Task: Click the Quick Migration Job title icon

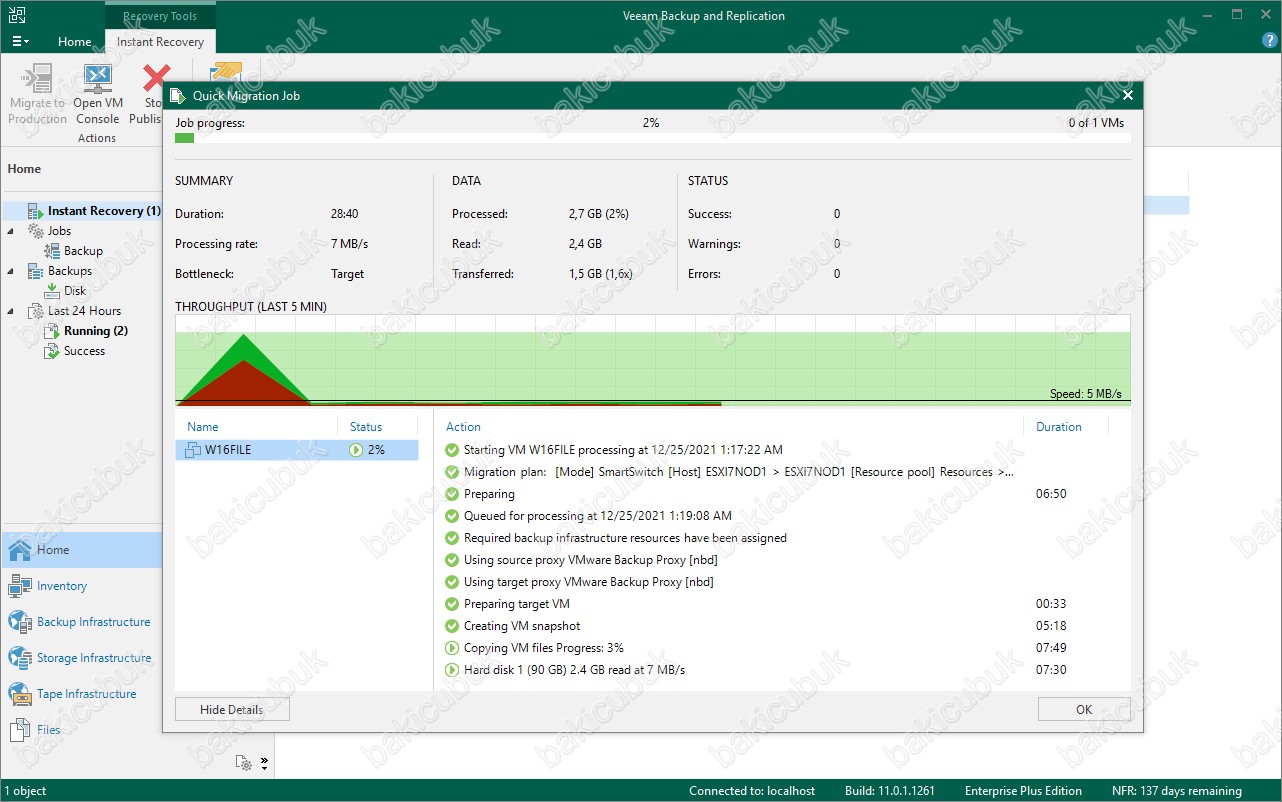Action: coord(177,96)
